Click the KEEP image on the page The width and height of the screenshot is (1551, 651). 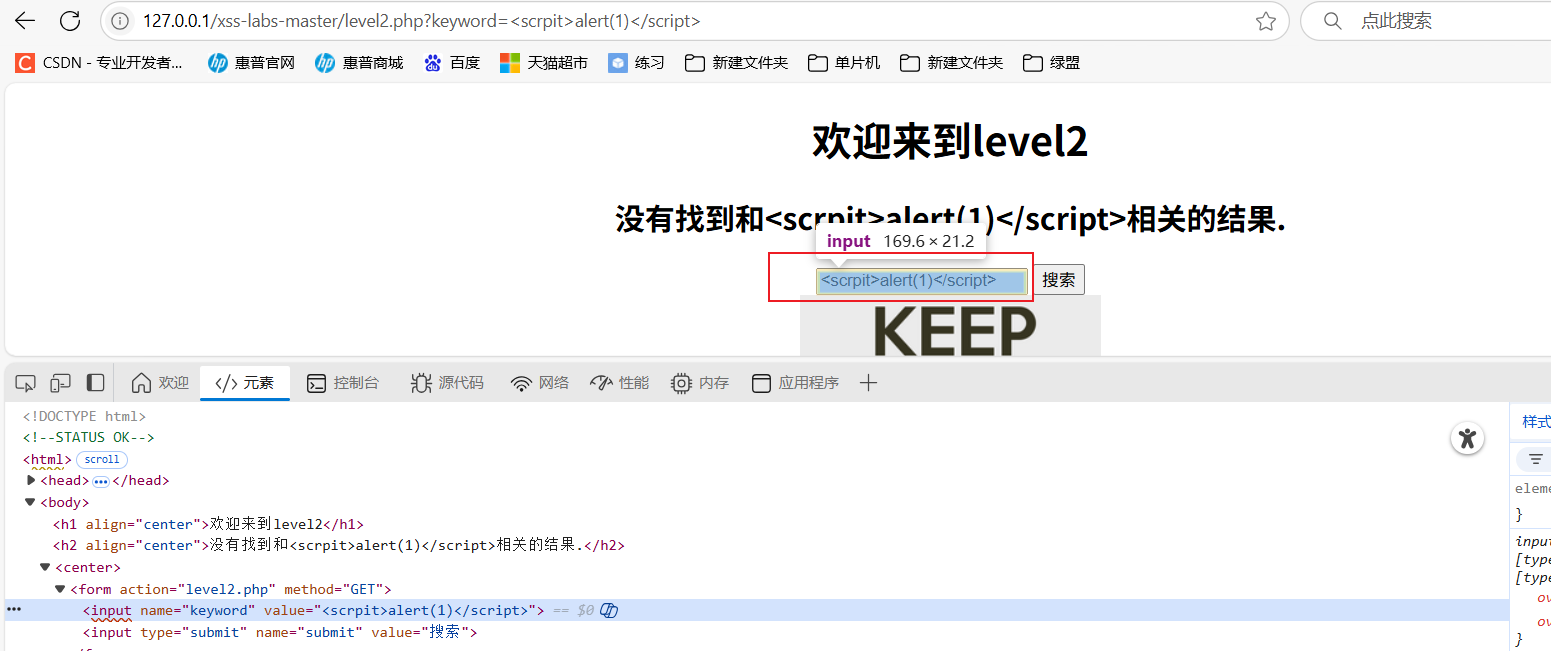tap(950, 326)
